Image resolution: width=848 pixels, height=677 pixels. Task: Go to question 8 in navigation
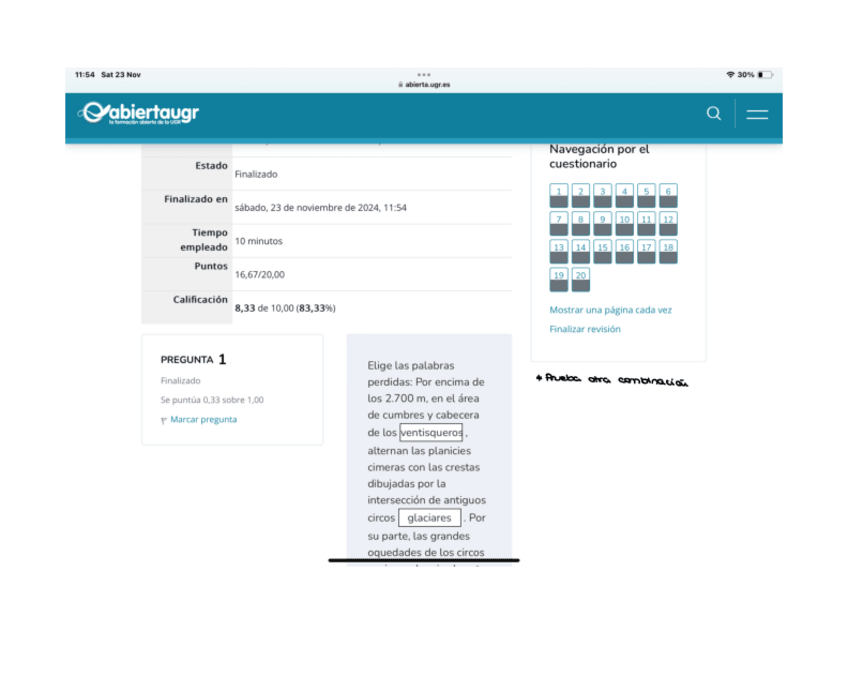point(580,224)
